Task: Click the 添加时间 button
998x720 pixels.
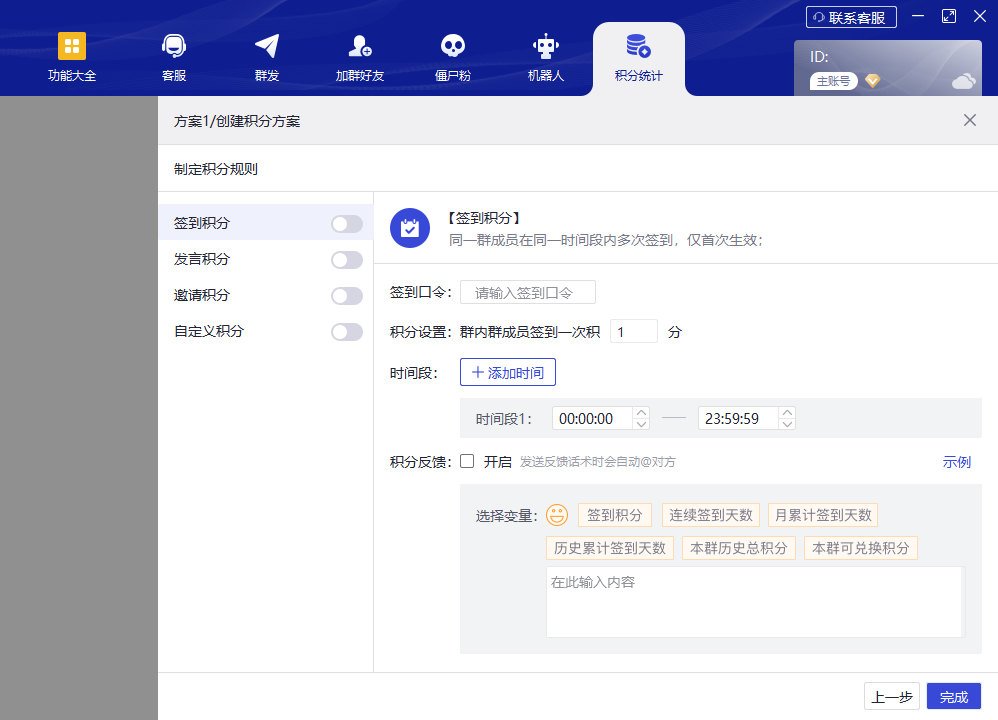Action: point(508,372)
